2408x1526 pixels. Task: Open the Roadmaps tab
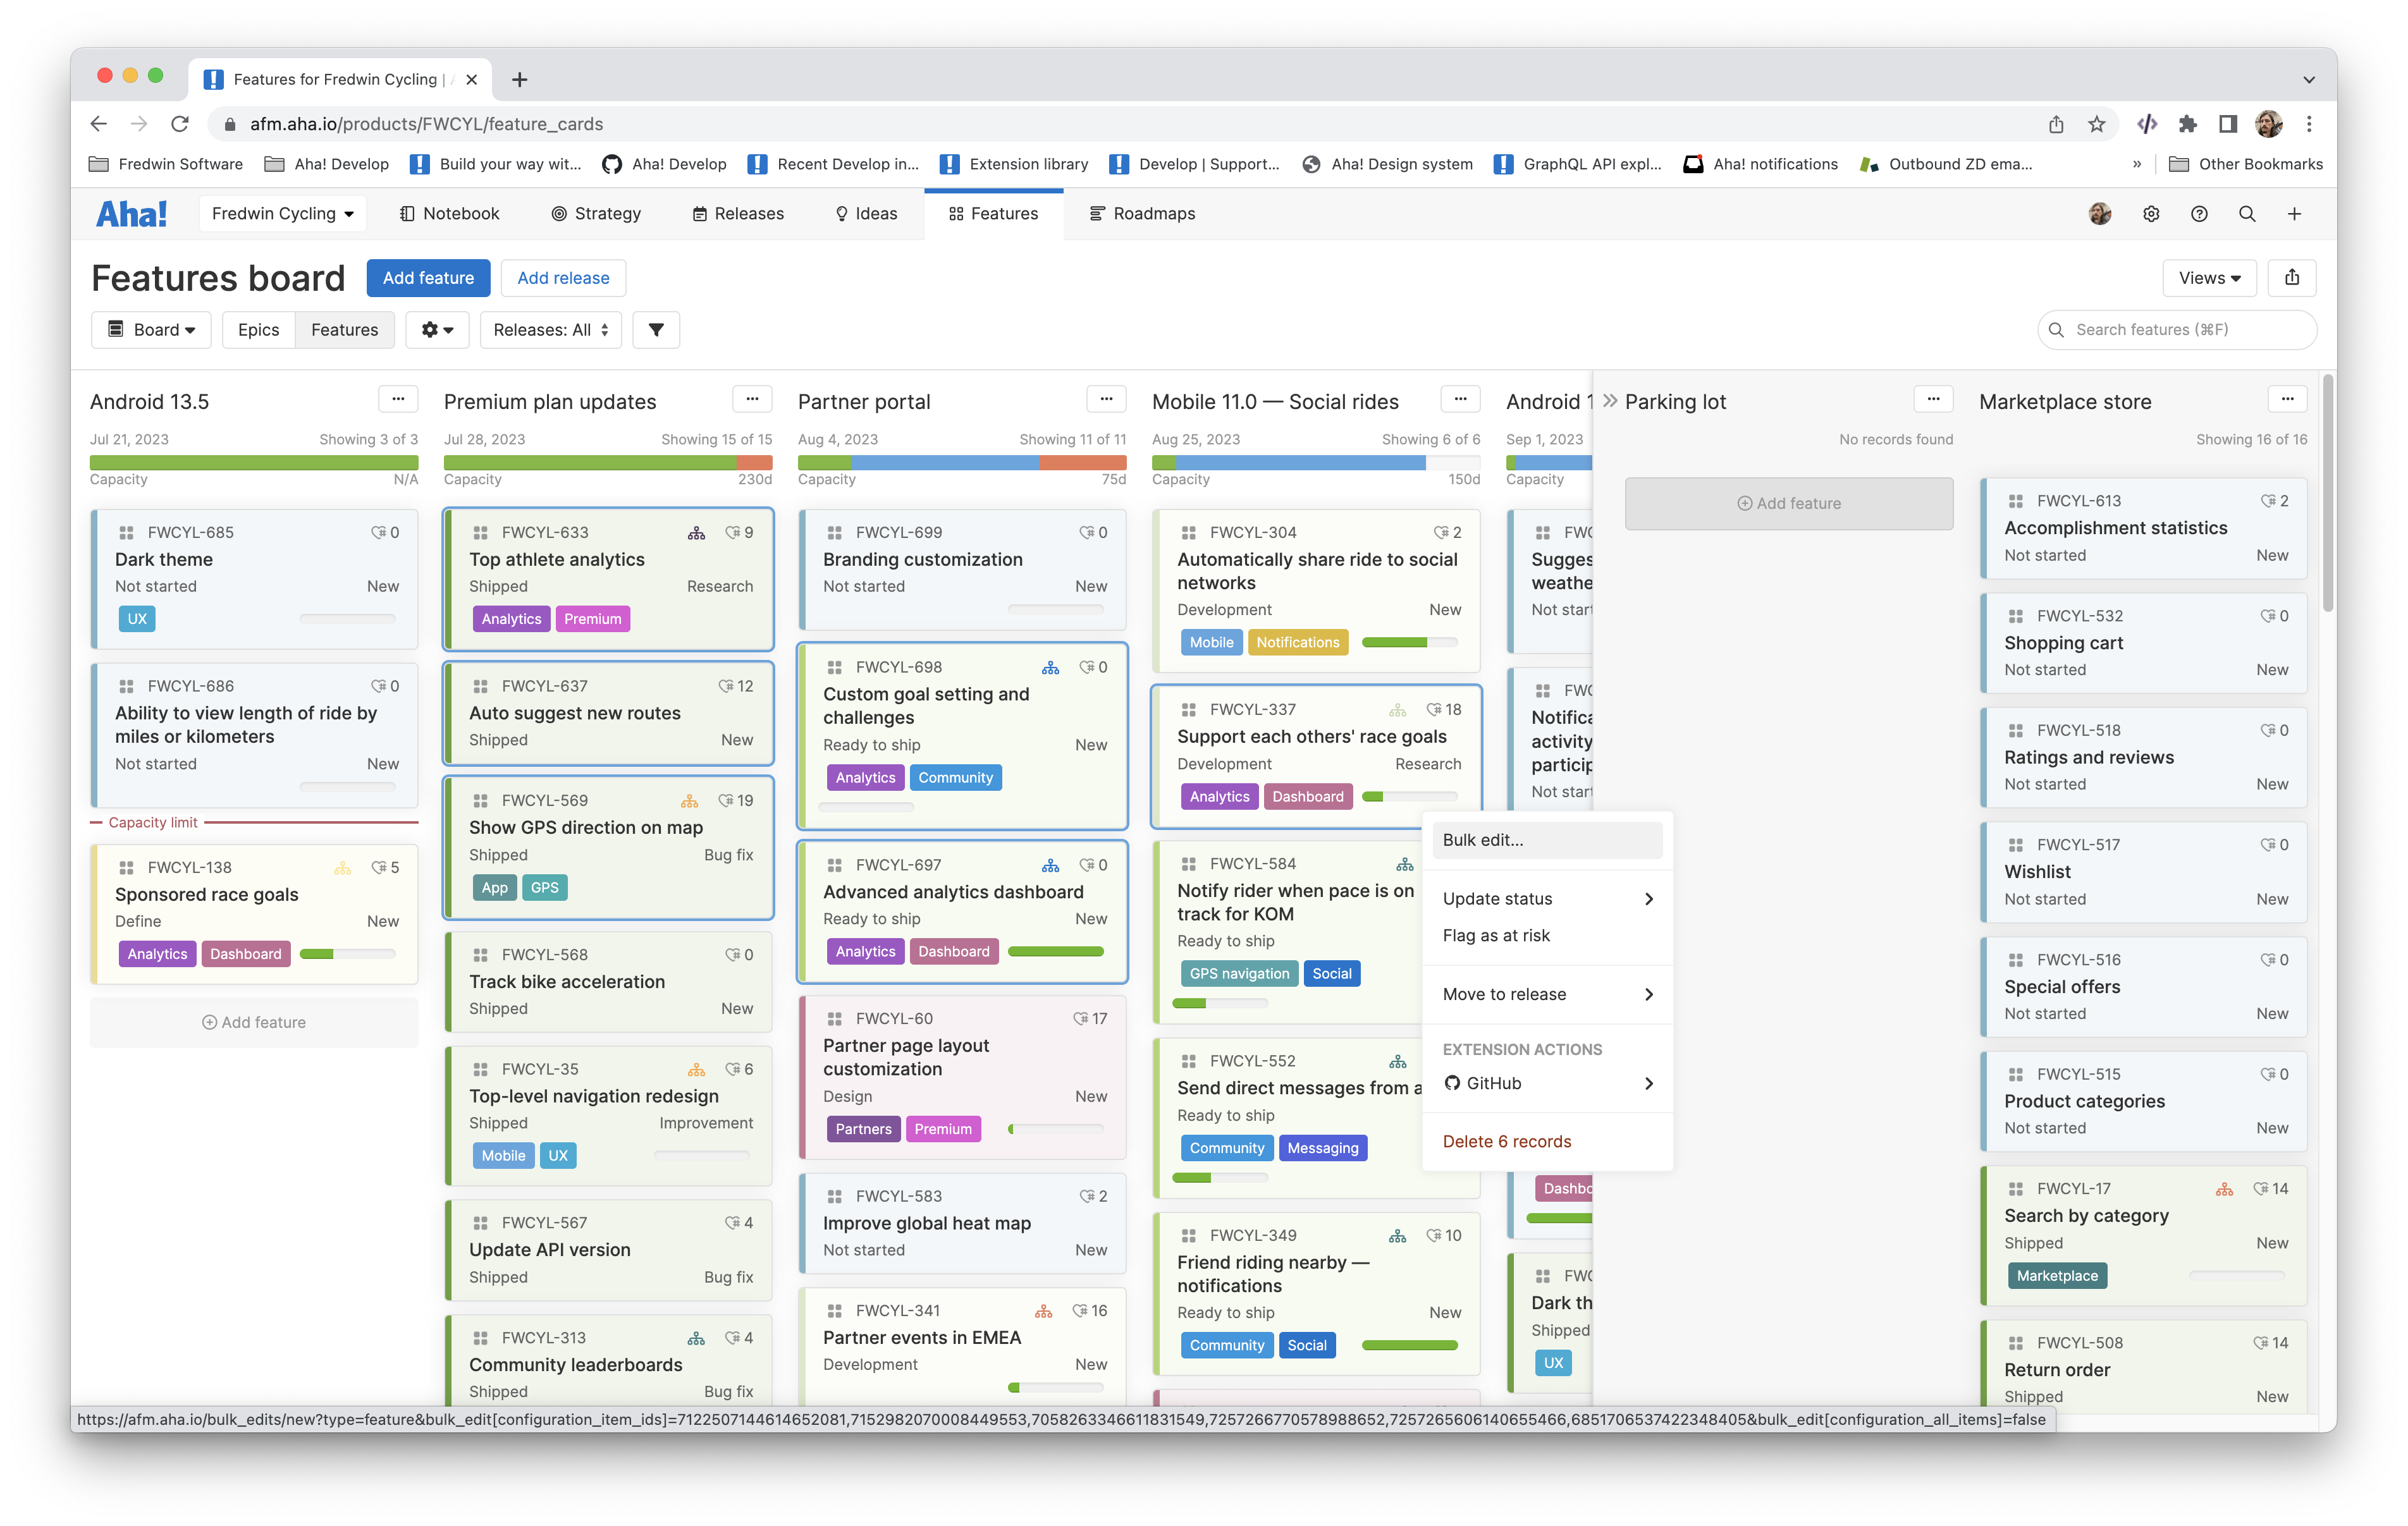1142,214
